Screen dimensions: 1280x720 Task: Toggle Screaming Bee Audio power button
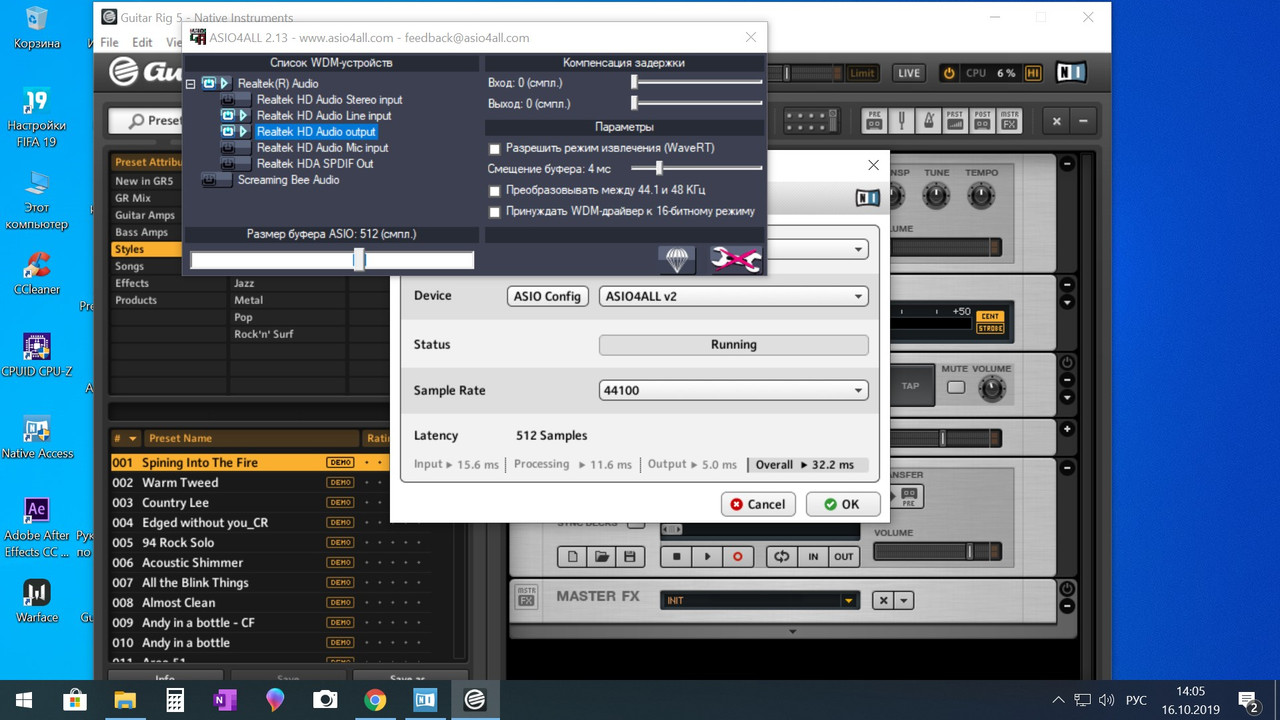(x=209, y=180)
